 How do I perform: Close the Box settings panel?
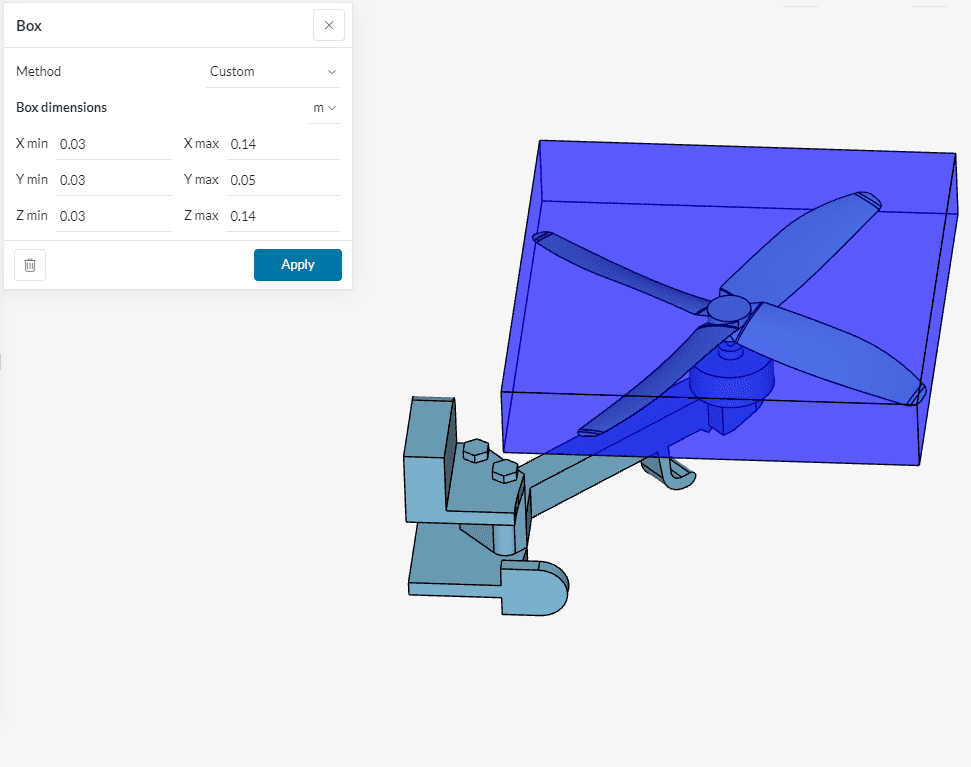click(x=328, y=26)
